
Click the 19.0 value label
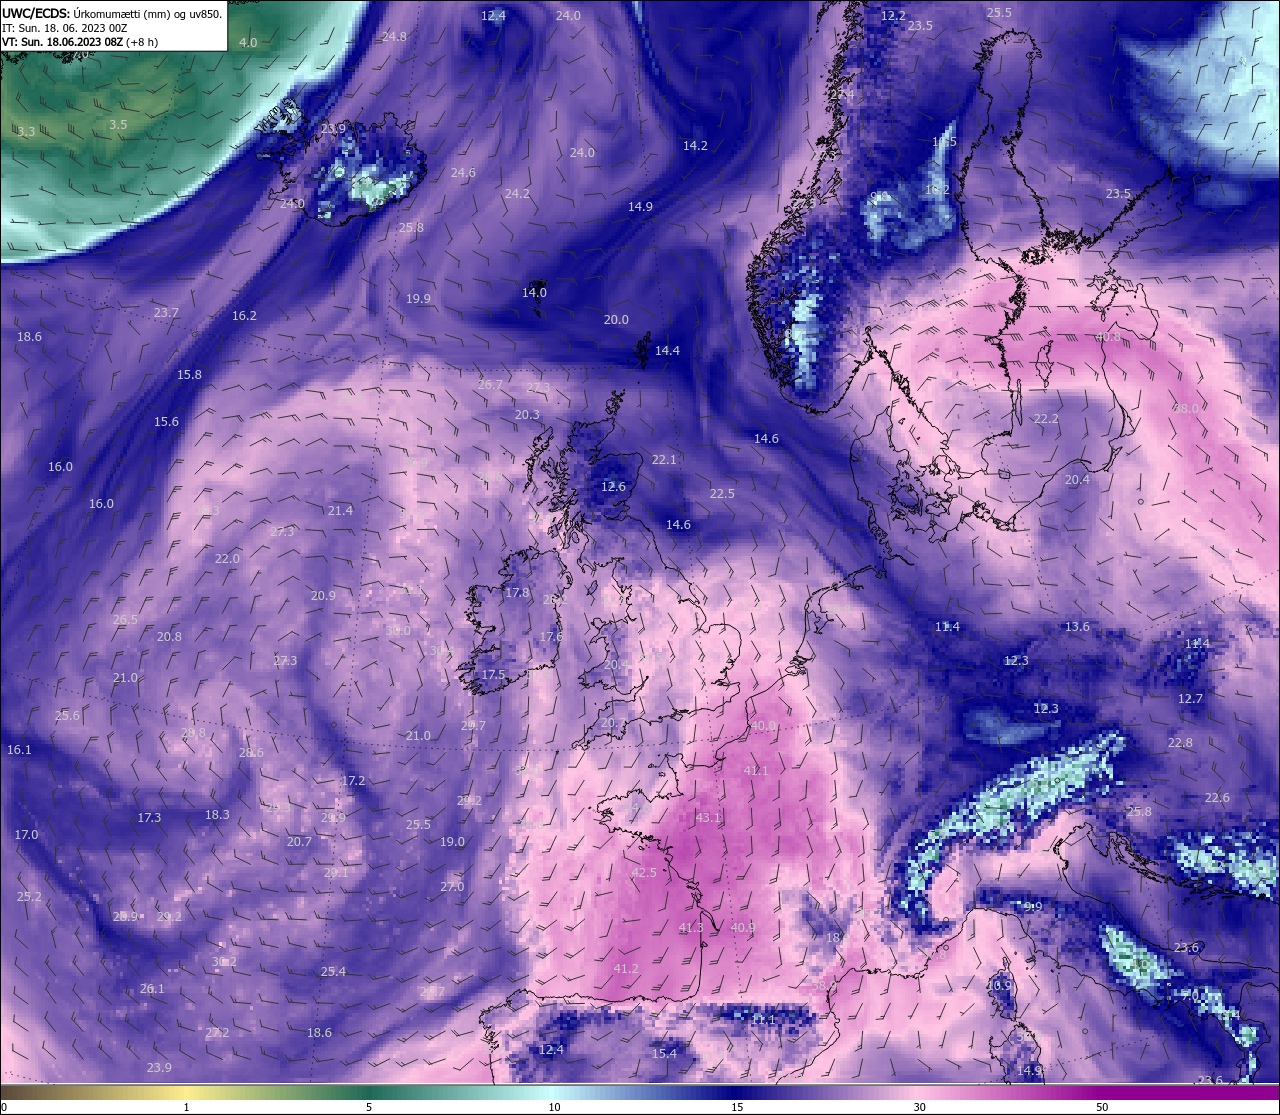[452, 842]
